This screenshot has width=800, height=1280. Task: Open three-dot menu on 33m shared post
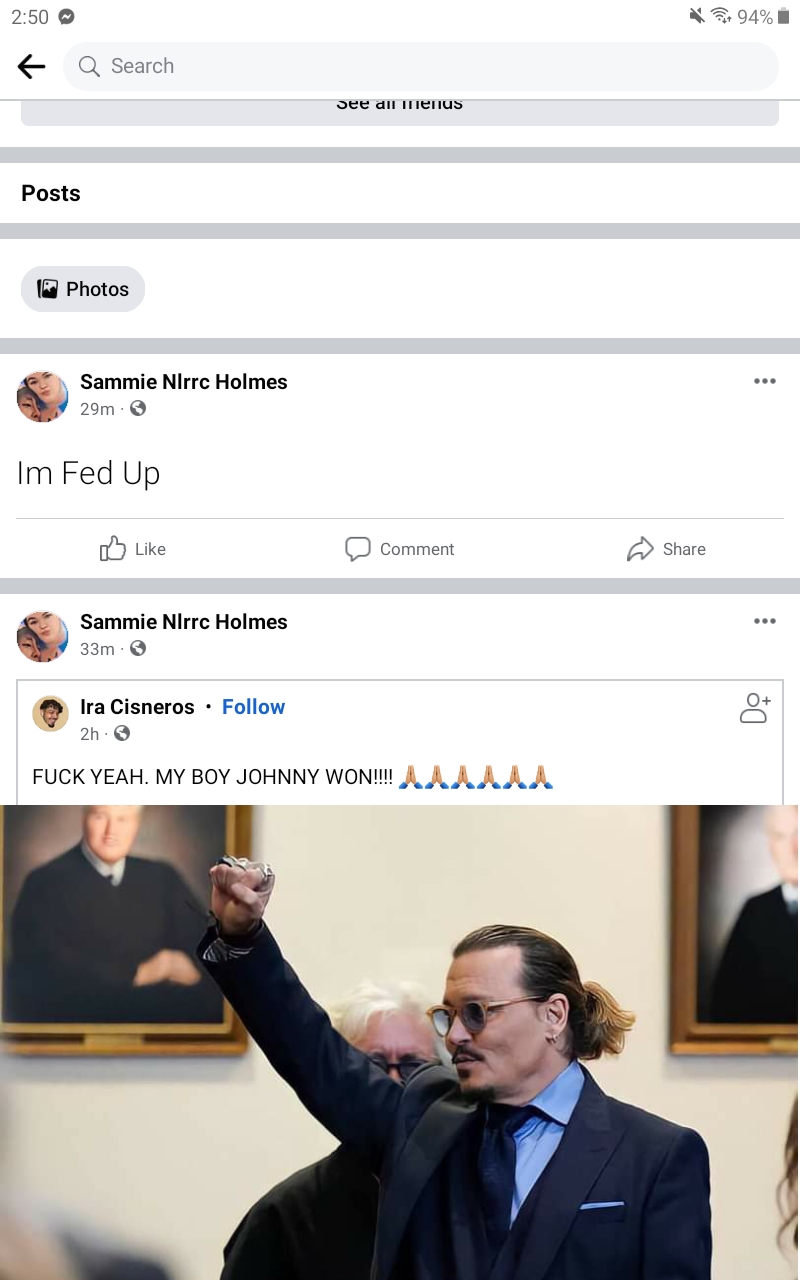point(765,621)
